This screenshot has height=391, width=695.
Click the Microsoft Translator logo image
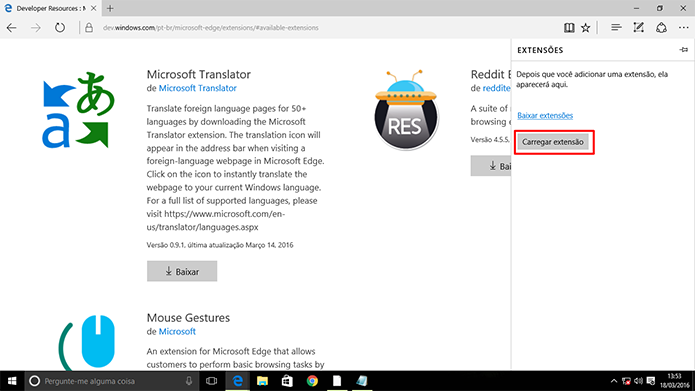tap(78, 110)
